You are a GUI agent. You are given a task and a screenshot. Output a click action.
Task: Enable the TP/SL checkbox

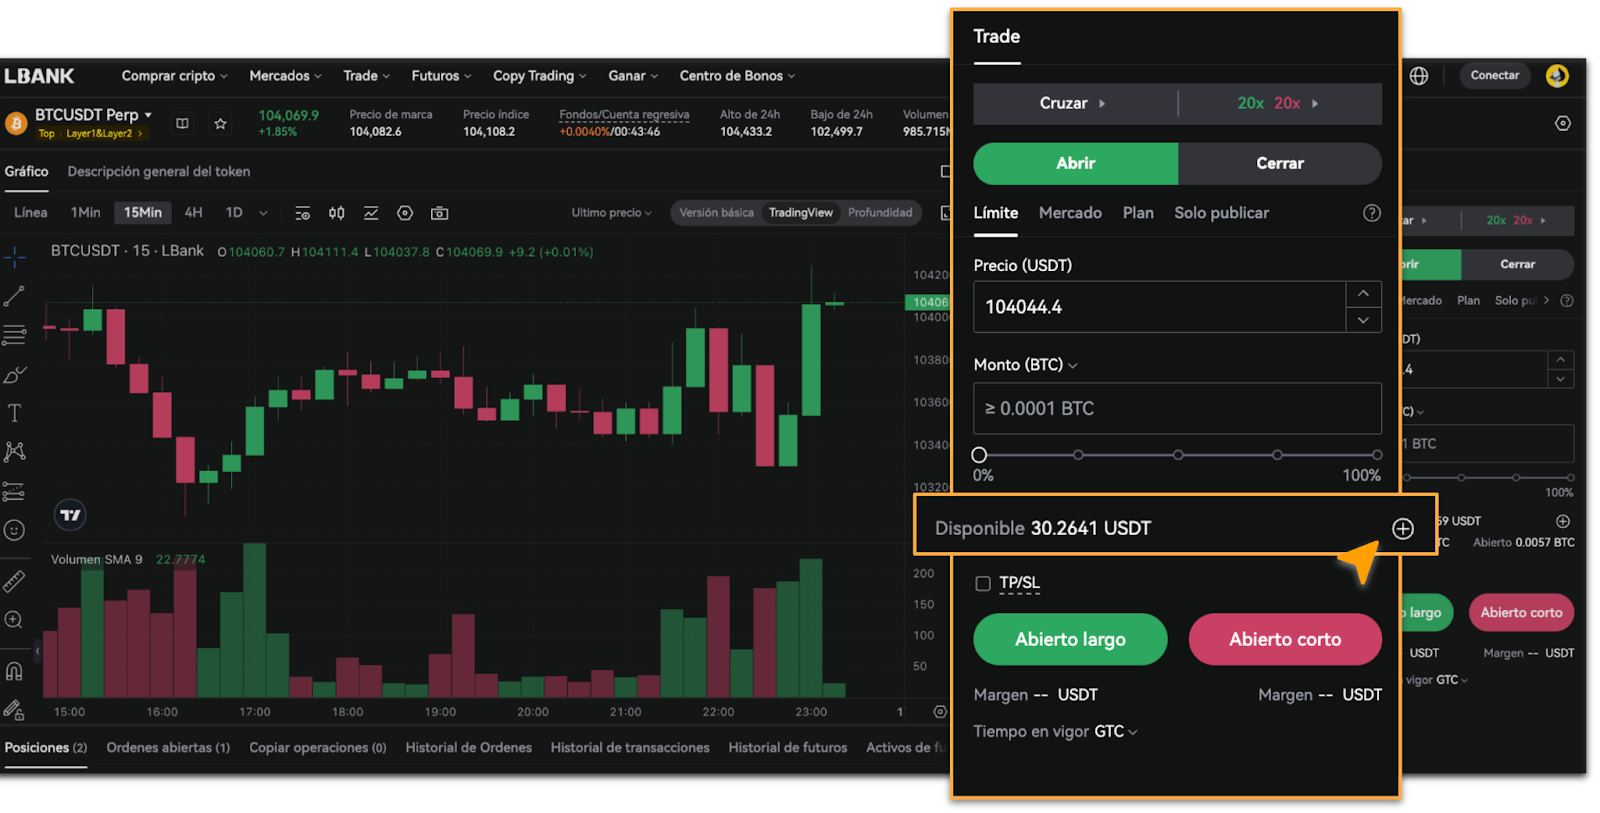(x=983, y=583)
